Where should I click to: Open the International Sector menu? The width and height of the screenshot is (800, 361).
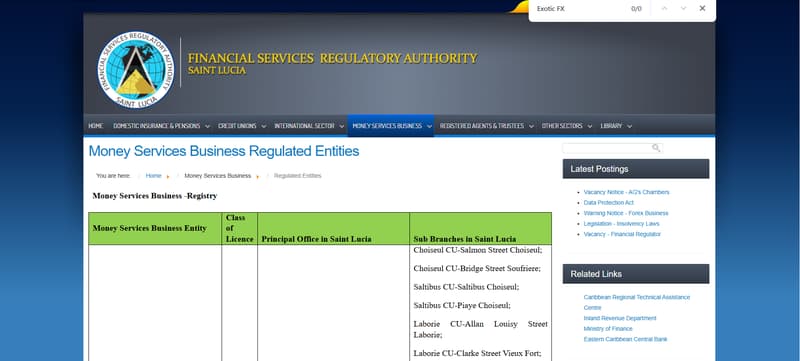click(x=309, y=126)
